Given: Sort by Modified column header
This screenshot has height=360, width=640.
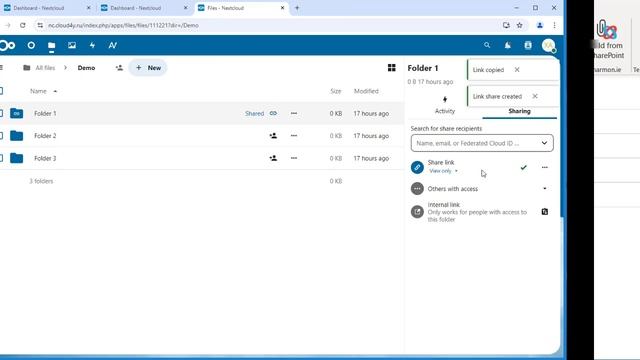Looking at the screenshot, I should (x=366, y=91).
